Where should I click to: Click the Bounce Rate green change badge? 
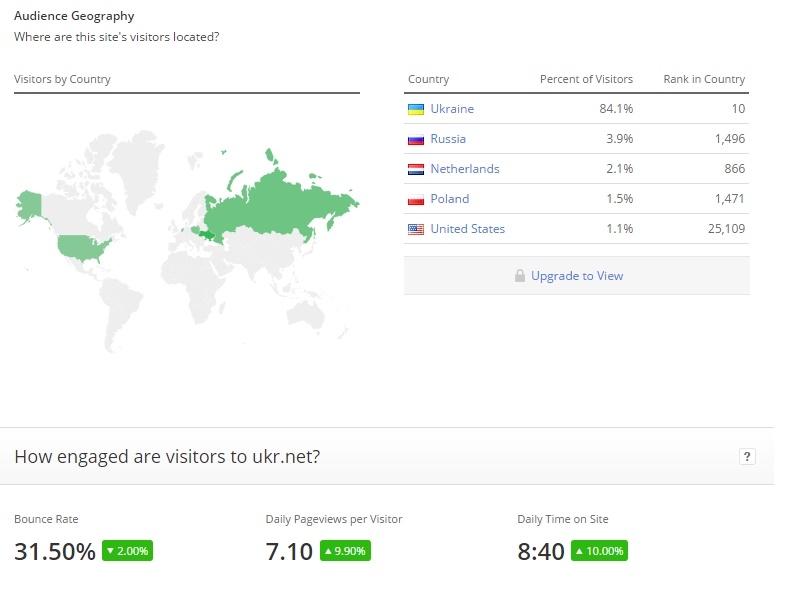tap(127, 551)
